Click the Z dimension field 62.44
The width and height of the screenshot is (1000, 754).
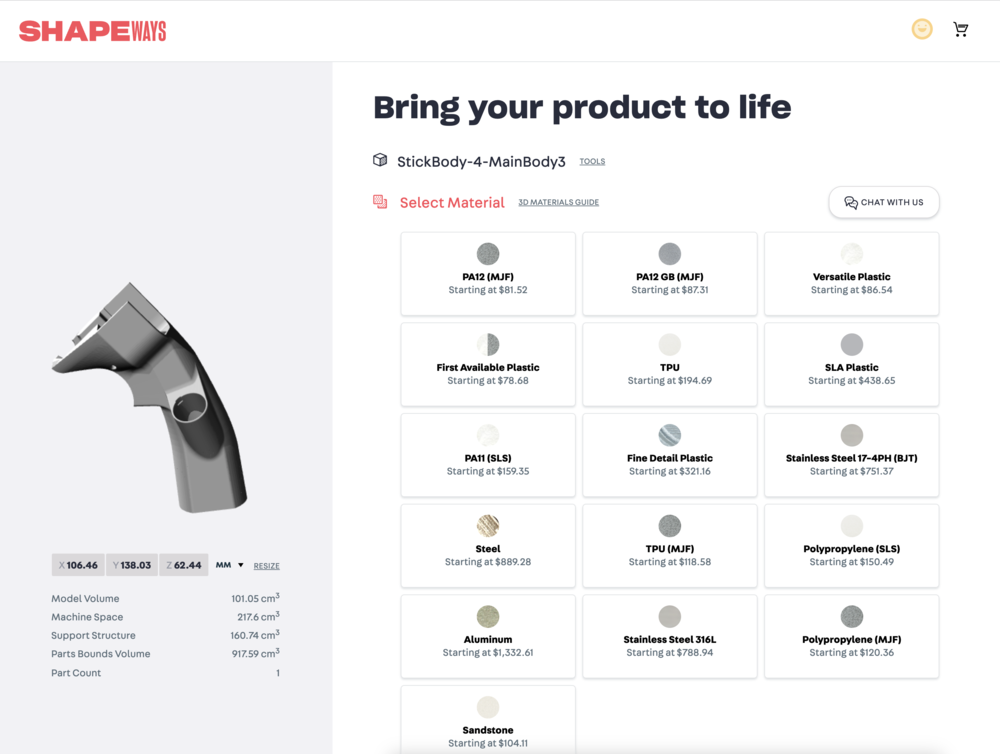(x=182, y=565)
